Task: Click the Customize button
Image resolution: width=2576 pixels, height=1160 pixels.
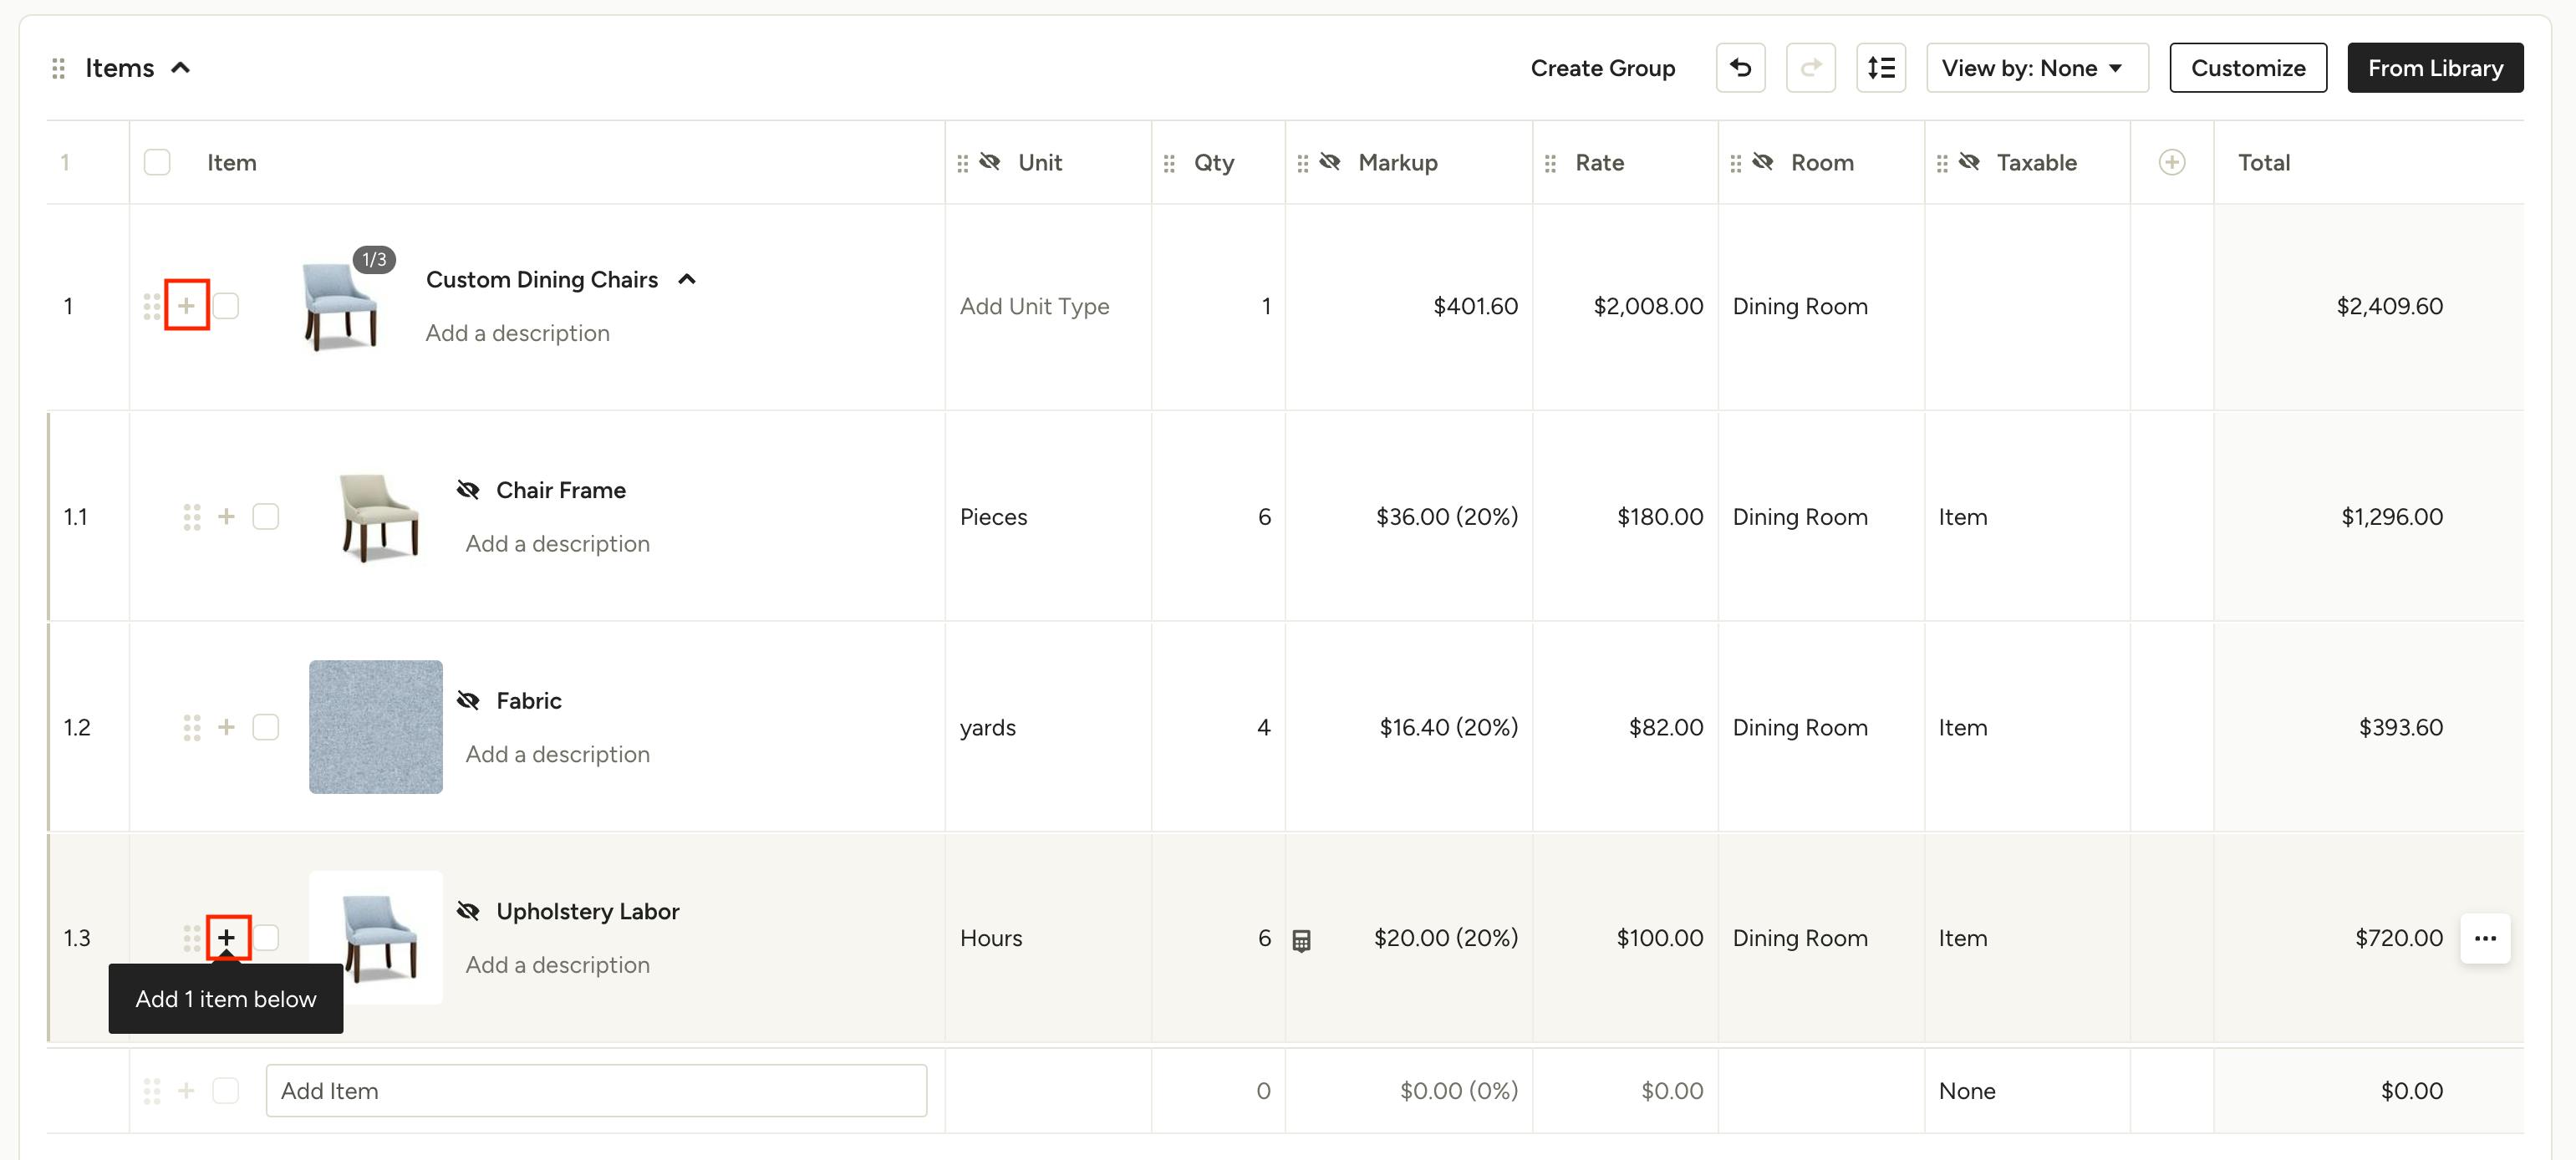Action: pos(2247,68)
